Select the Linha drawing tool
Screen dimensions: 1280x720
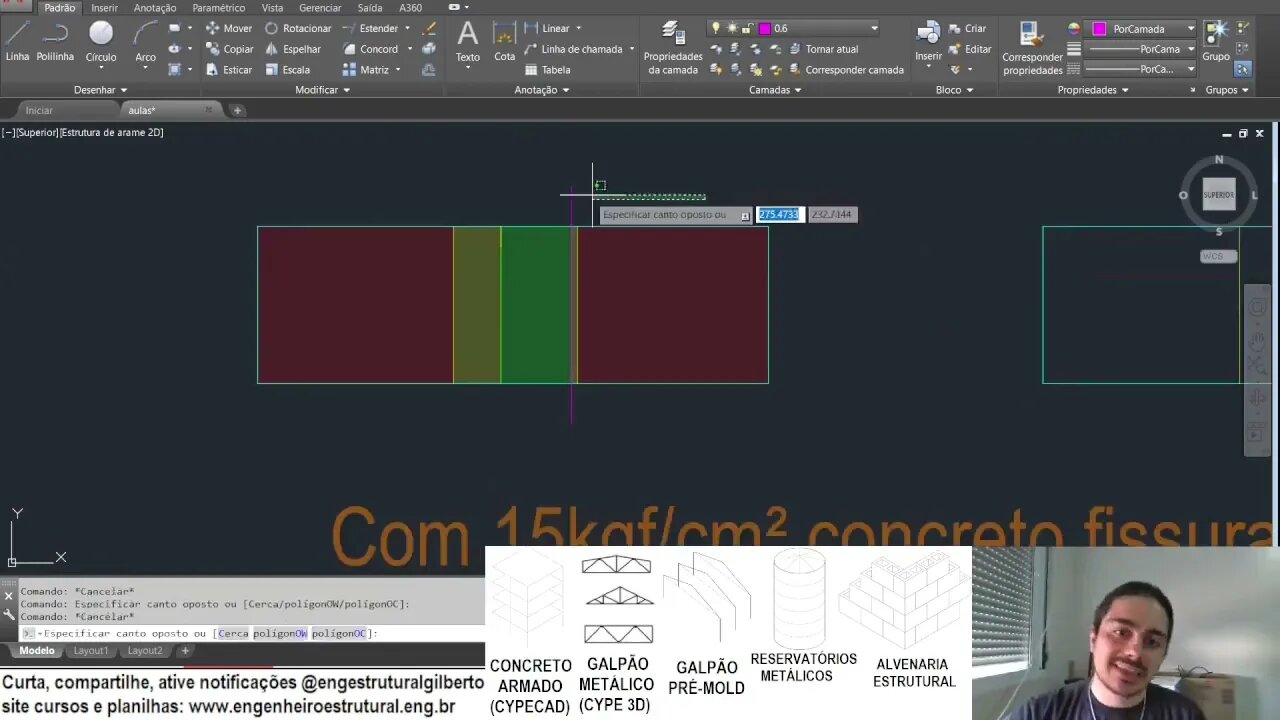coord(17,42)
